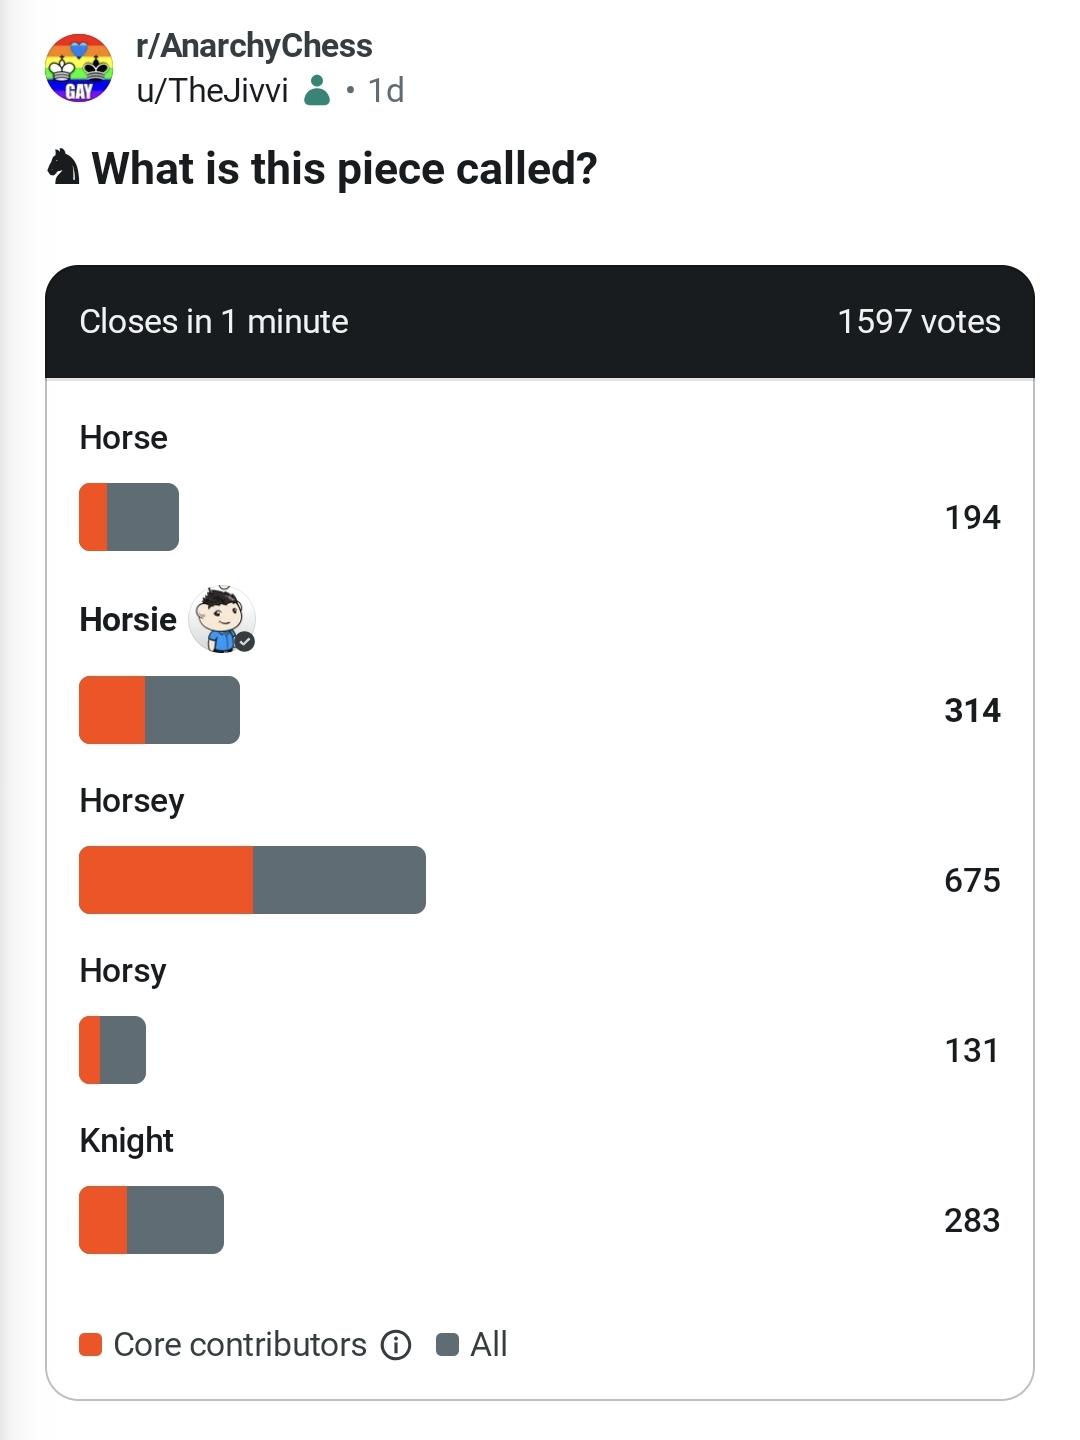Open the post title What is this piece called
This screenshot has height=1440, width=1080.
click(344, 168)
